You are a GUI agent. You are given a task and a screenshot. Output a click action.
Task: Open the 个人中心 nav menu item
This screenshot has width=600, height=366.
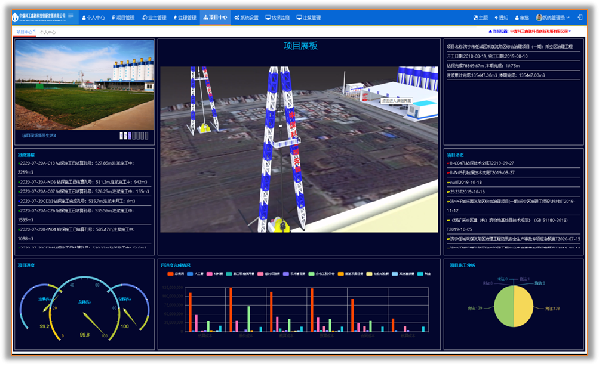(x=93, y=18)
